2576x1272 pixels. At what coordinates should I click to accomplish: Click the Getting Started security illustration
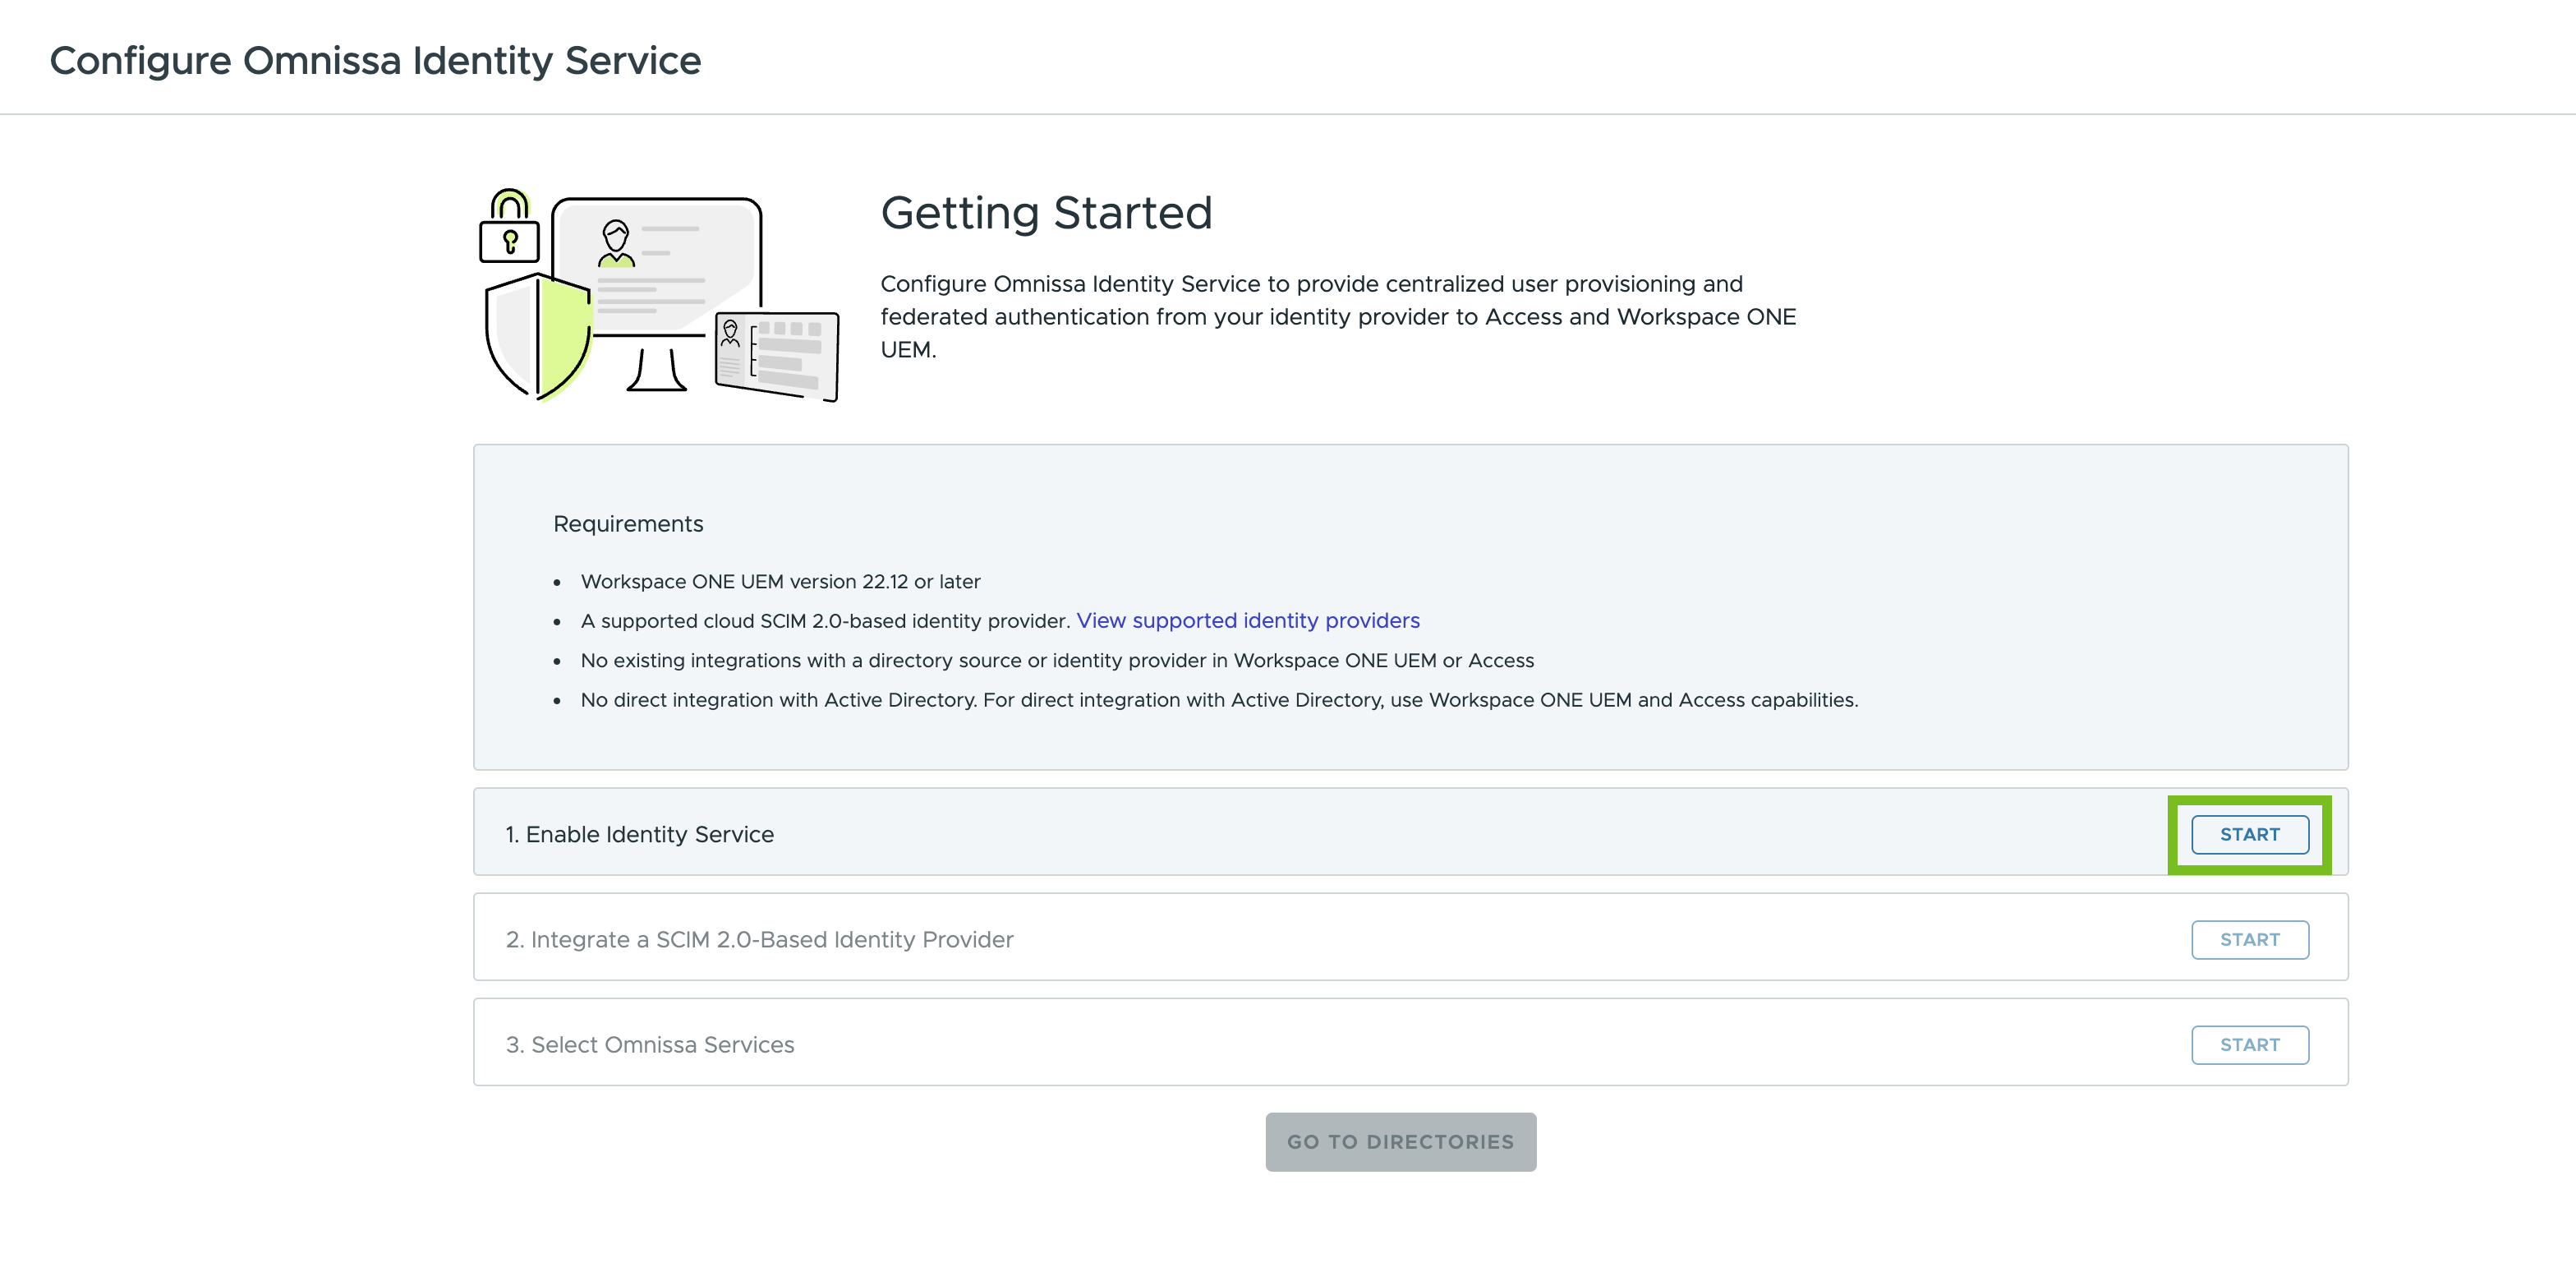point(659,295)
